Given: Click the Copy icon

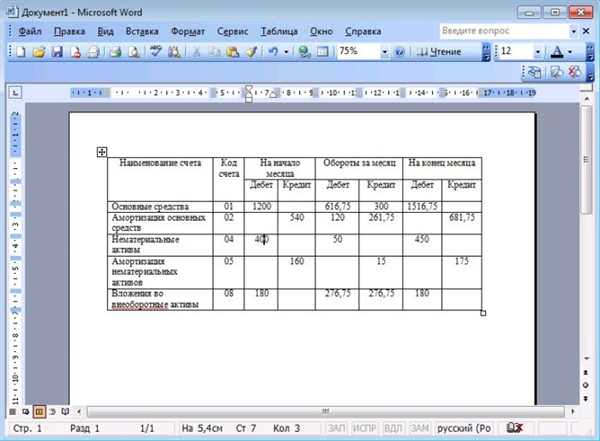Looking at the screenshot, I should pyautogui.click(x=215, y=52).
